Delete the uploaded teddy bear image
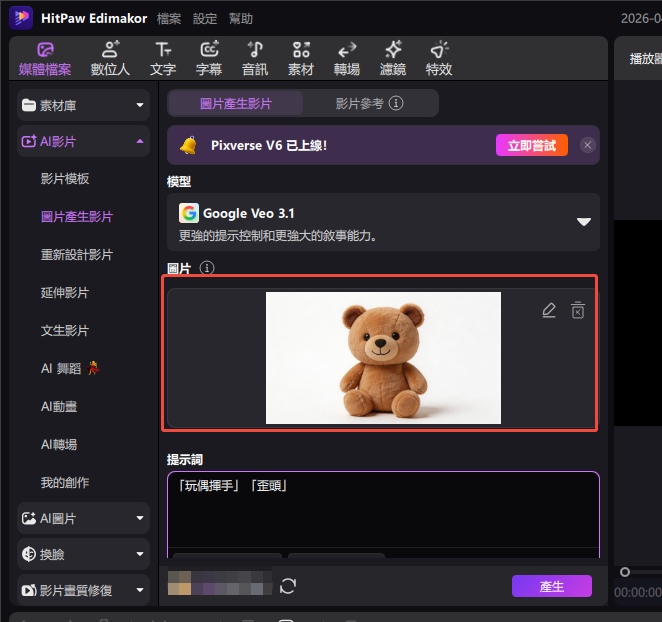This screenshot has height=622, width=662. click(x=577, y=311)
